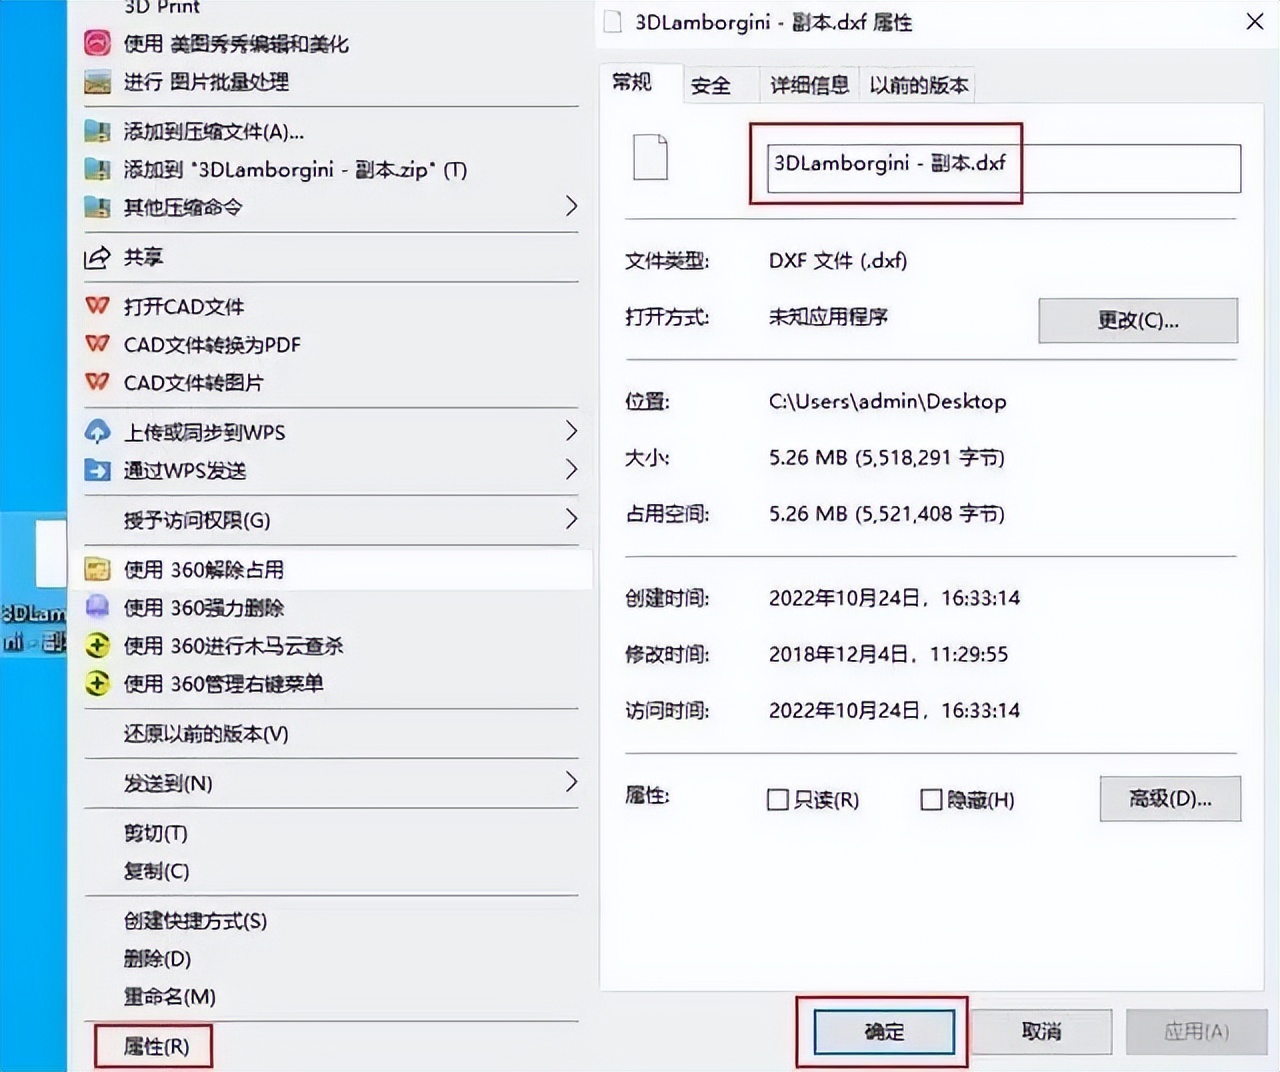This screenshot has height=1072, width=1280.
Task: Click the 更改(C) button
Action: [1137, 320]
